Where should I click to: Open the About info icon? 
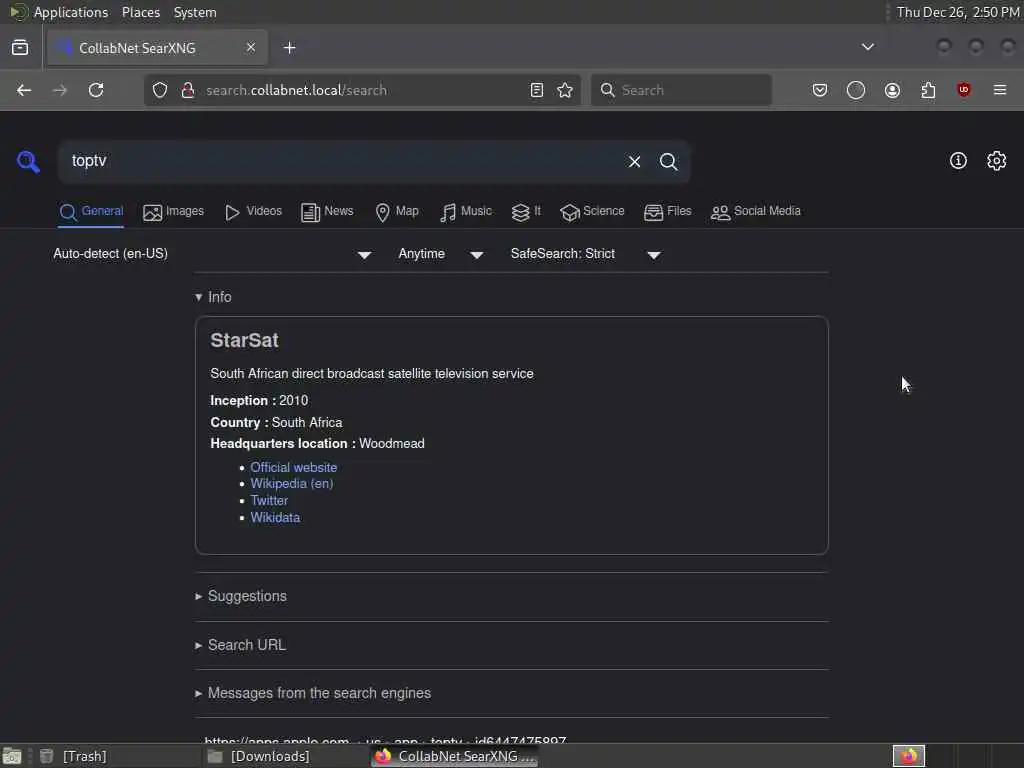[958, 161]
